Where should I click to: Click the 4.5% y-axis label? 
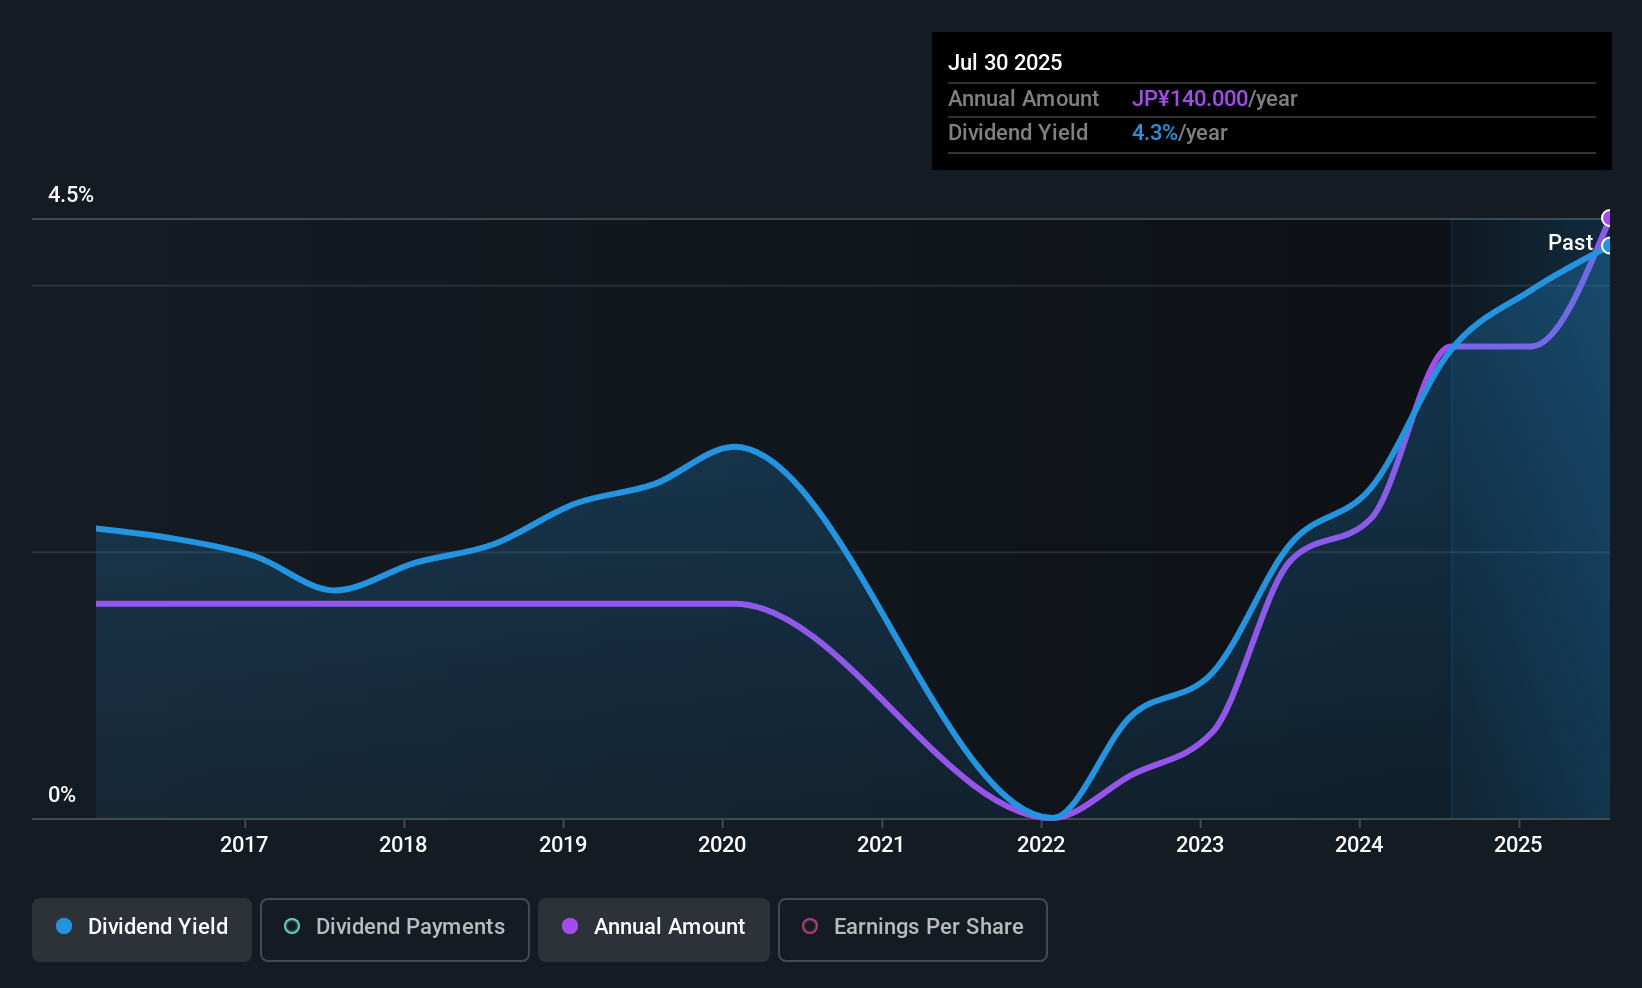(71, 195)
